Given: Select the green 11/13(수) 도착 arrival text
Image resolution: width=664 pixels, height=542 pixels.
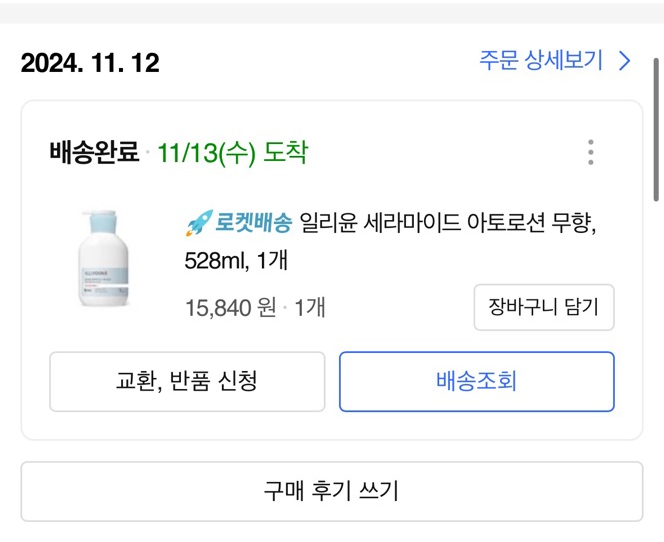Looking at the screenshot, I should [x=232, y=153].
